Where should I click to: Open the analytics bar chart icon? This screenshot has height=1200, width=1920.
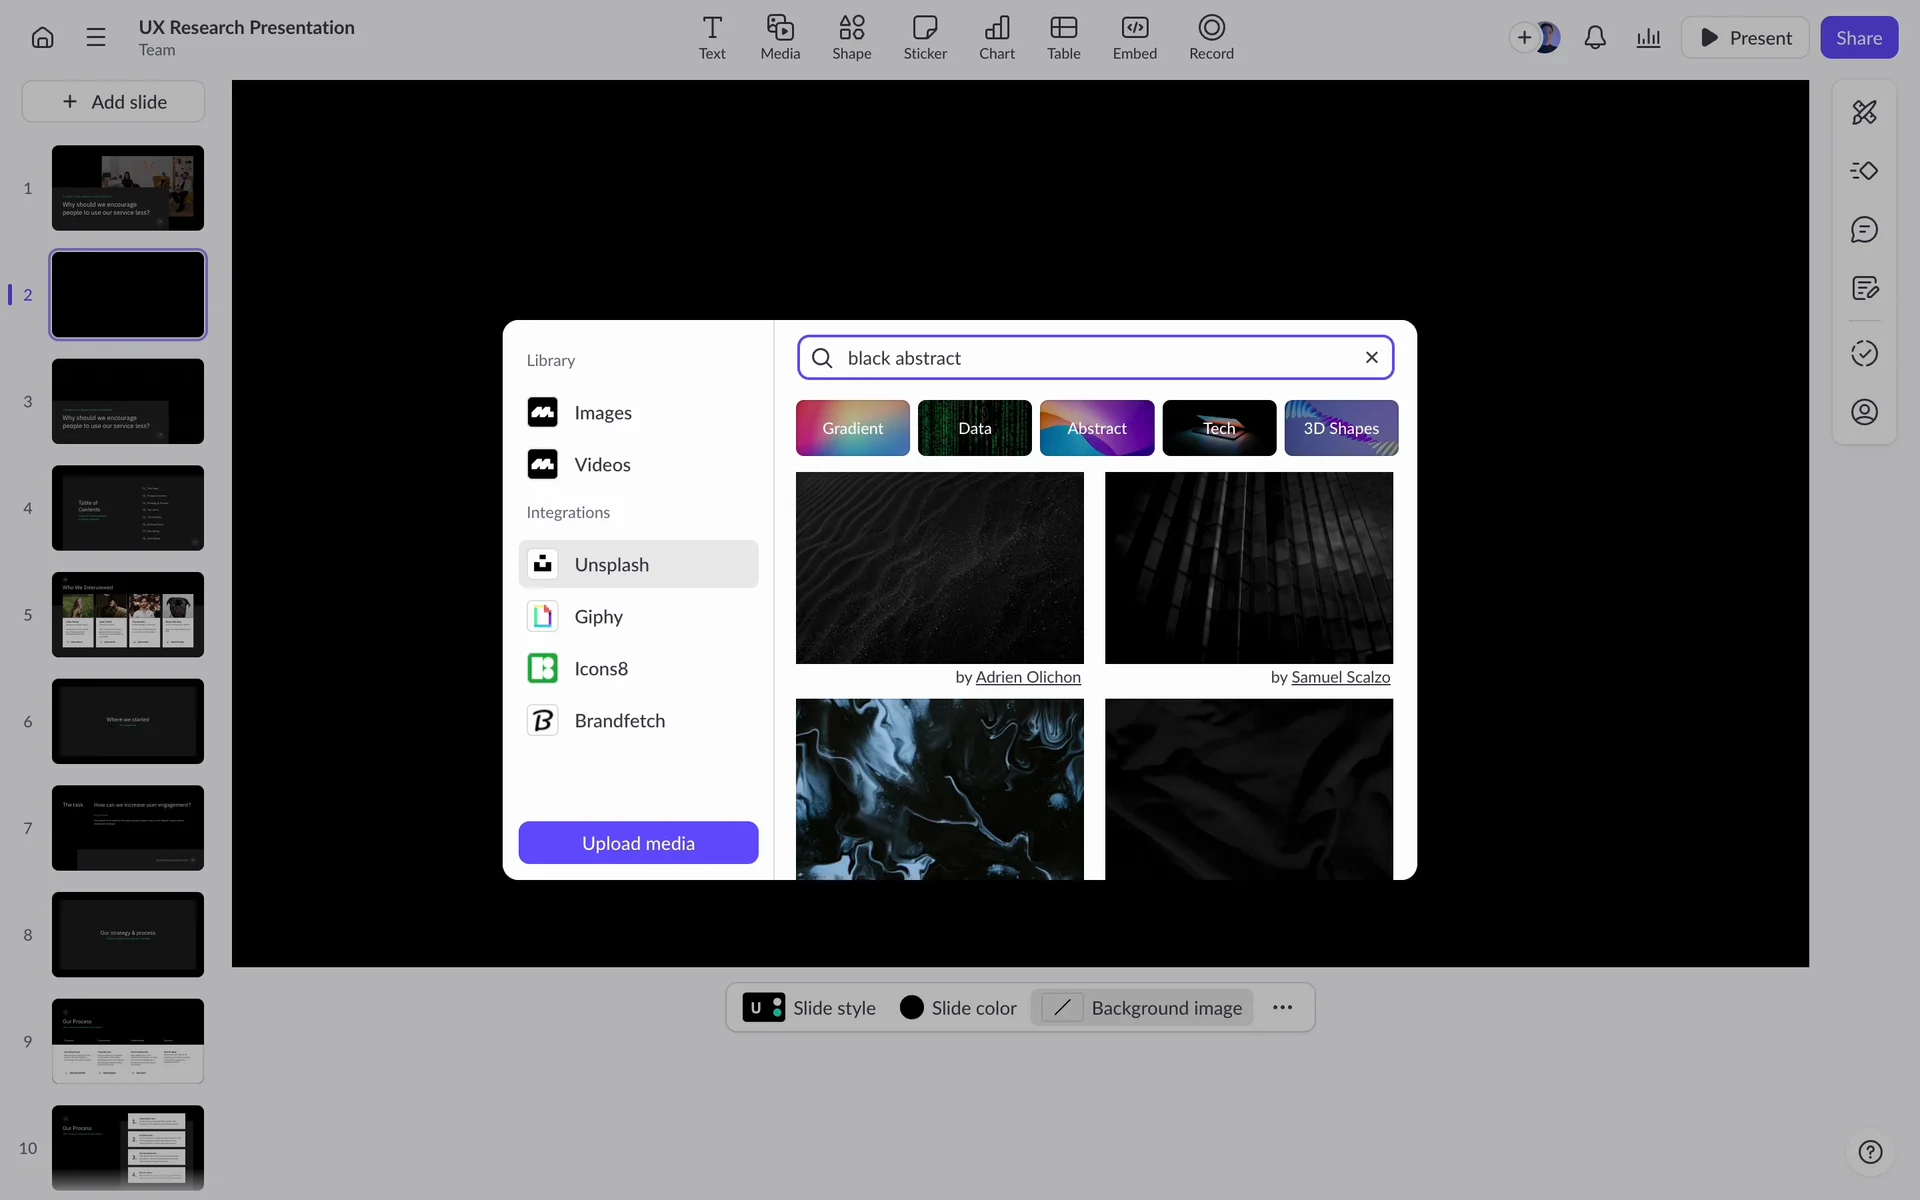point(1648,38)
